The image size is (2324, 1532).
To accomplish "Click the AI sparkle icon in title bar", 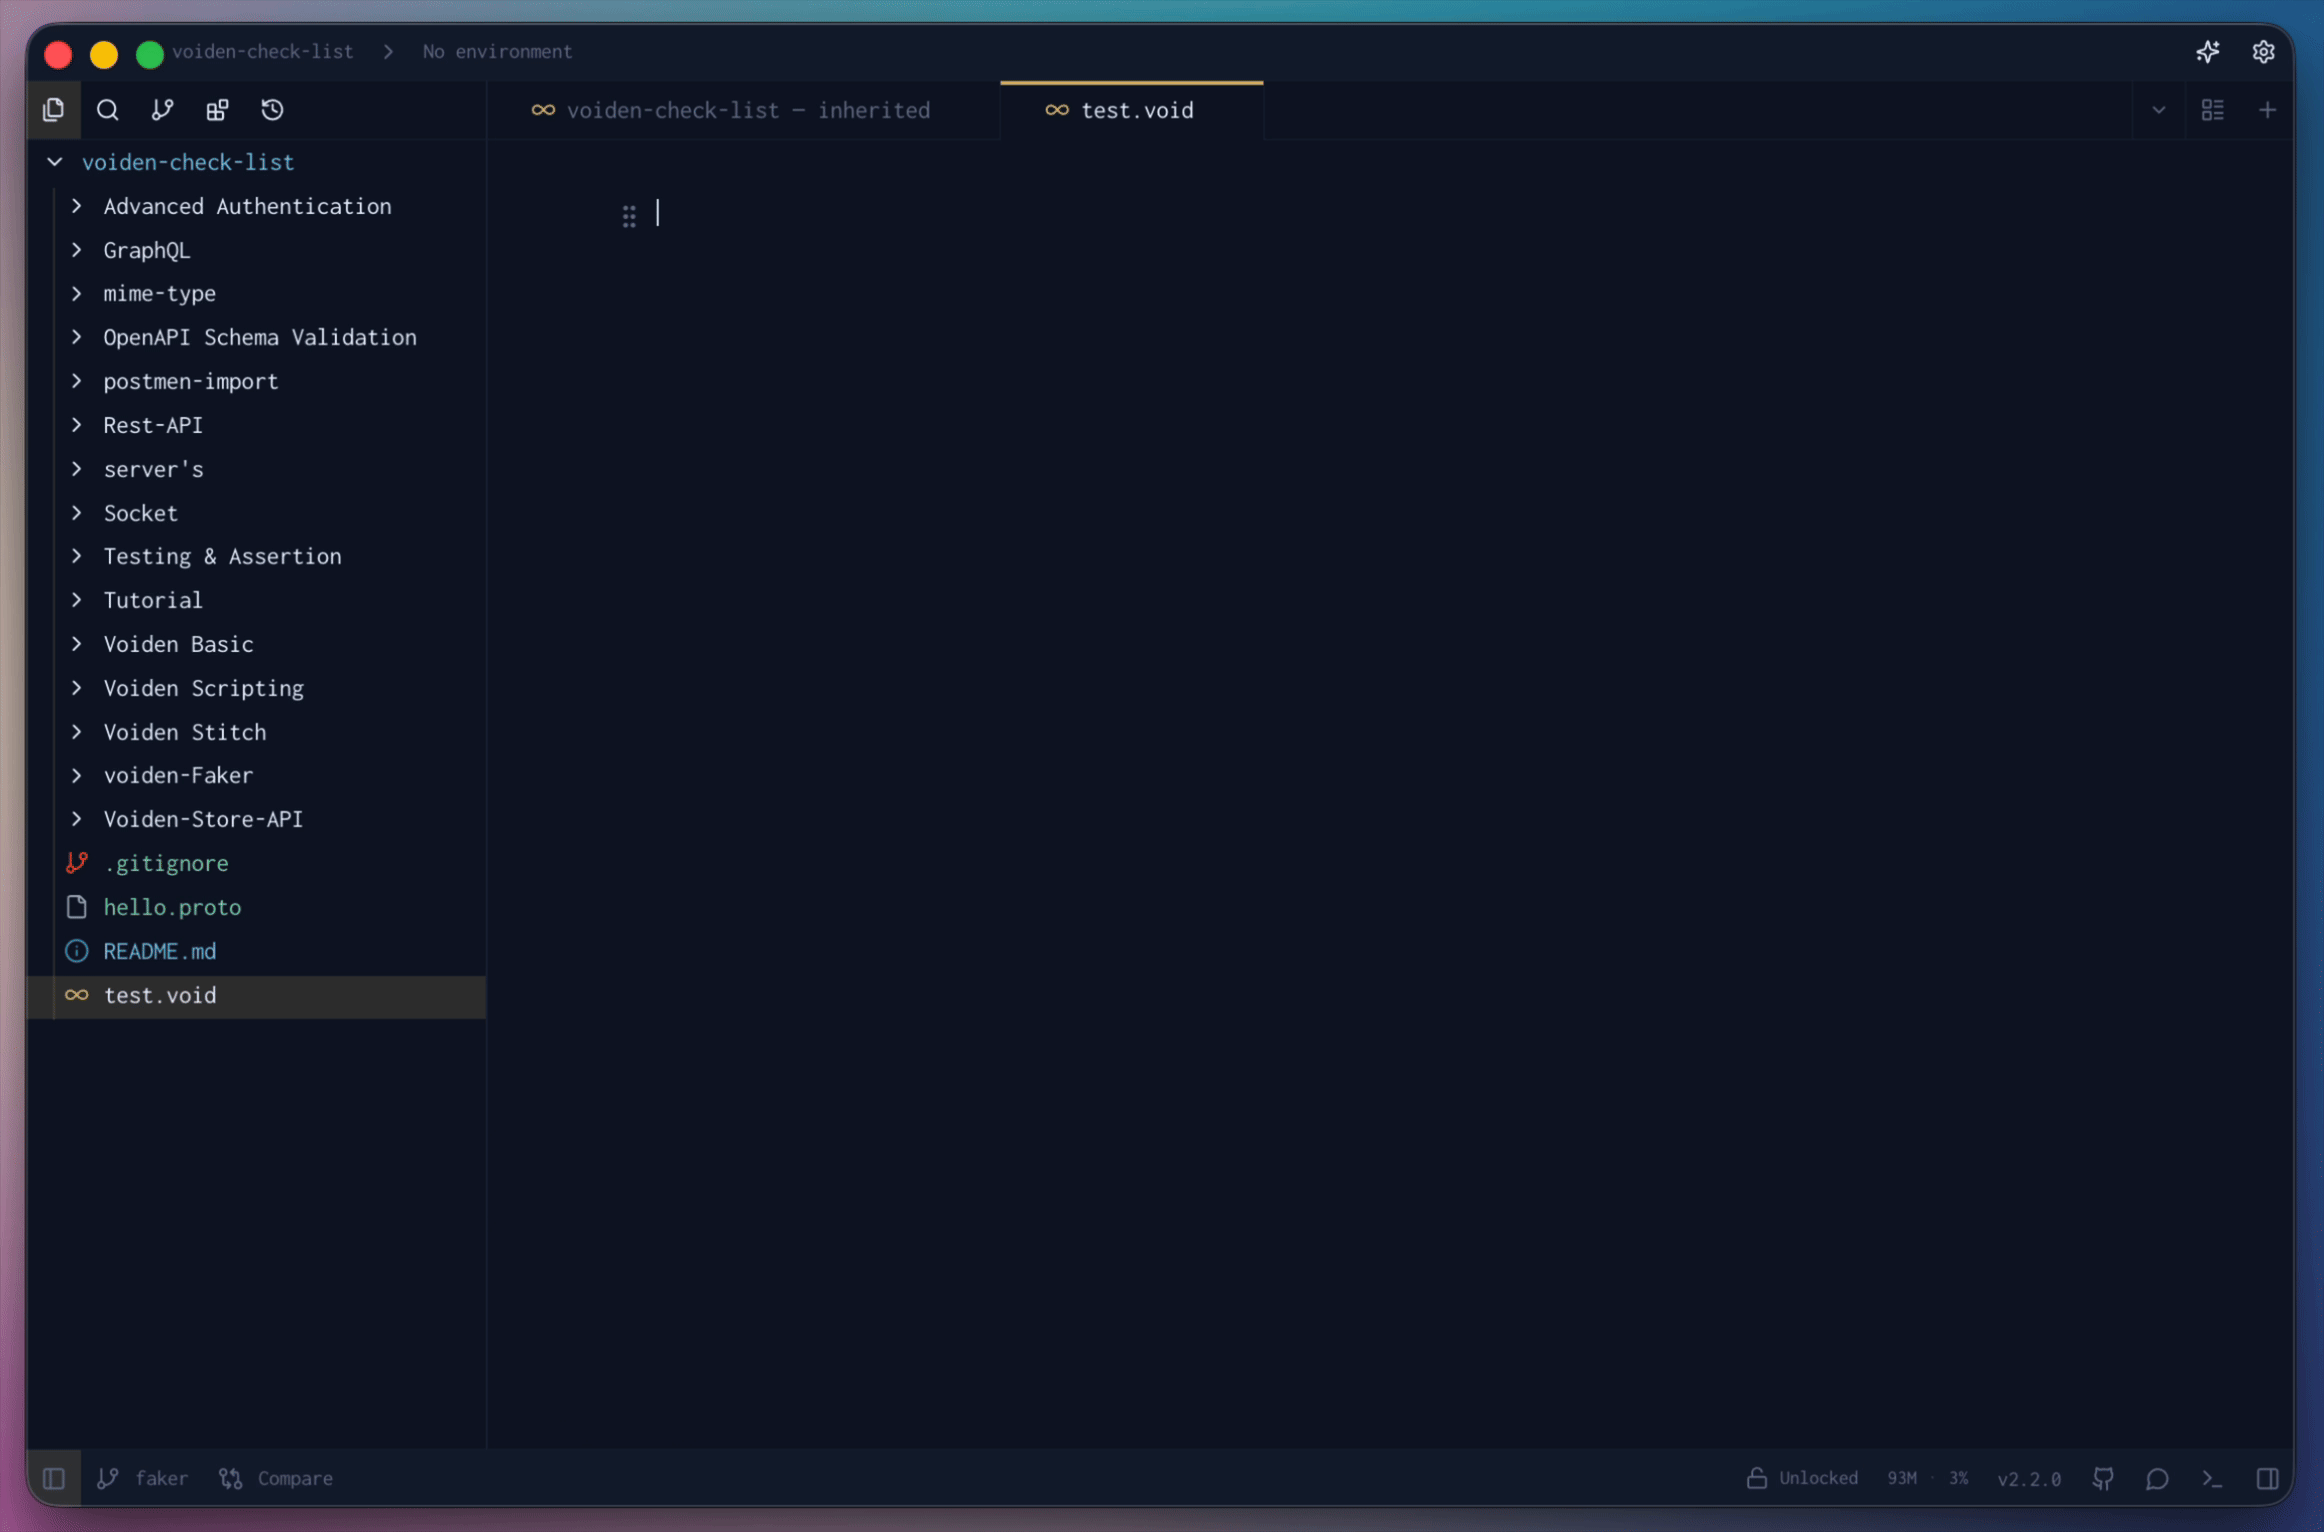I will coord(2208,52).
